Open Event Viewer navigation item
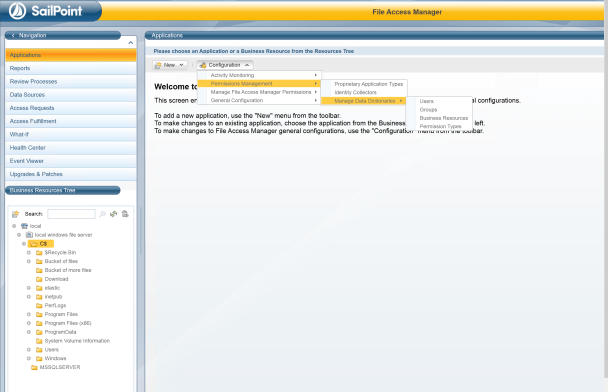The width and height of the screenshot is (608, 392). (x=71, y=161)
